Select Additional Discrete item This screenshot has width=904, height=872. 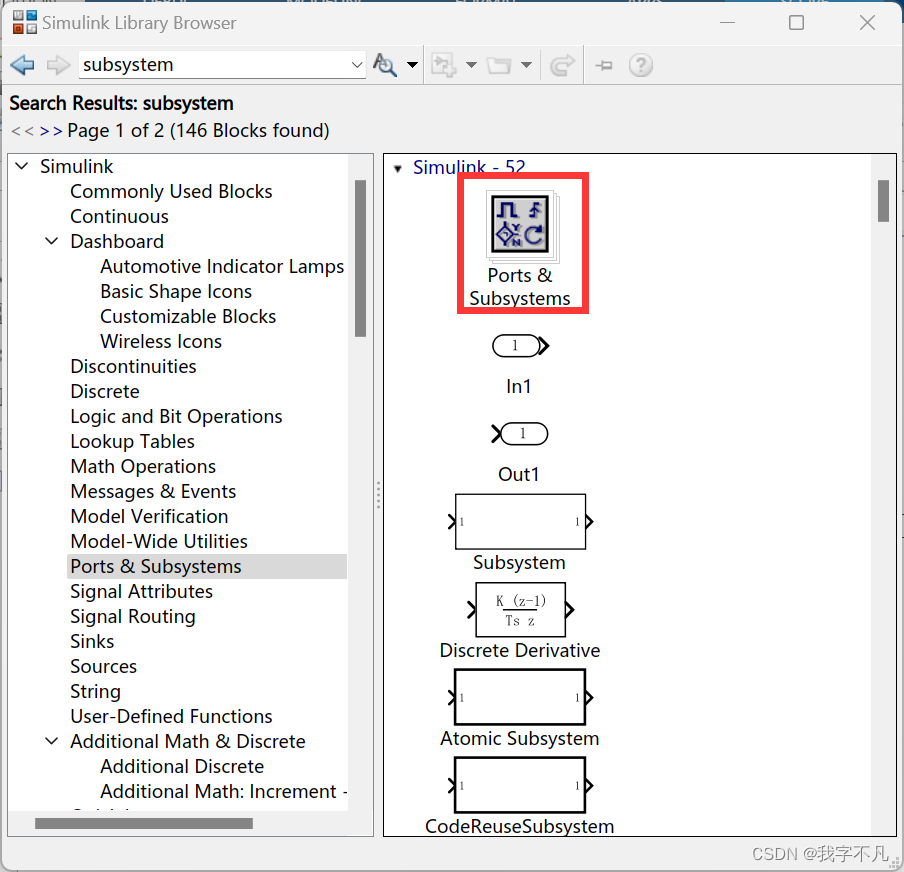182,766
